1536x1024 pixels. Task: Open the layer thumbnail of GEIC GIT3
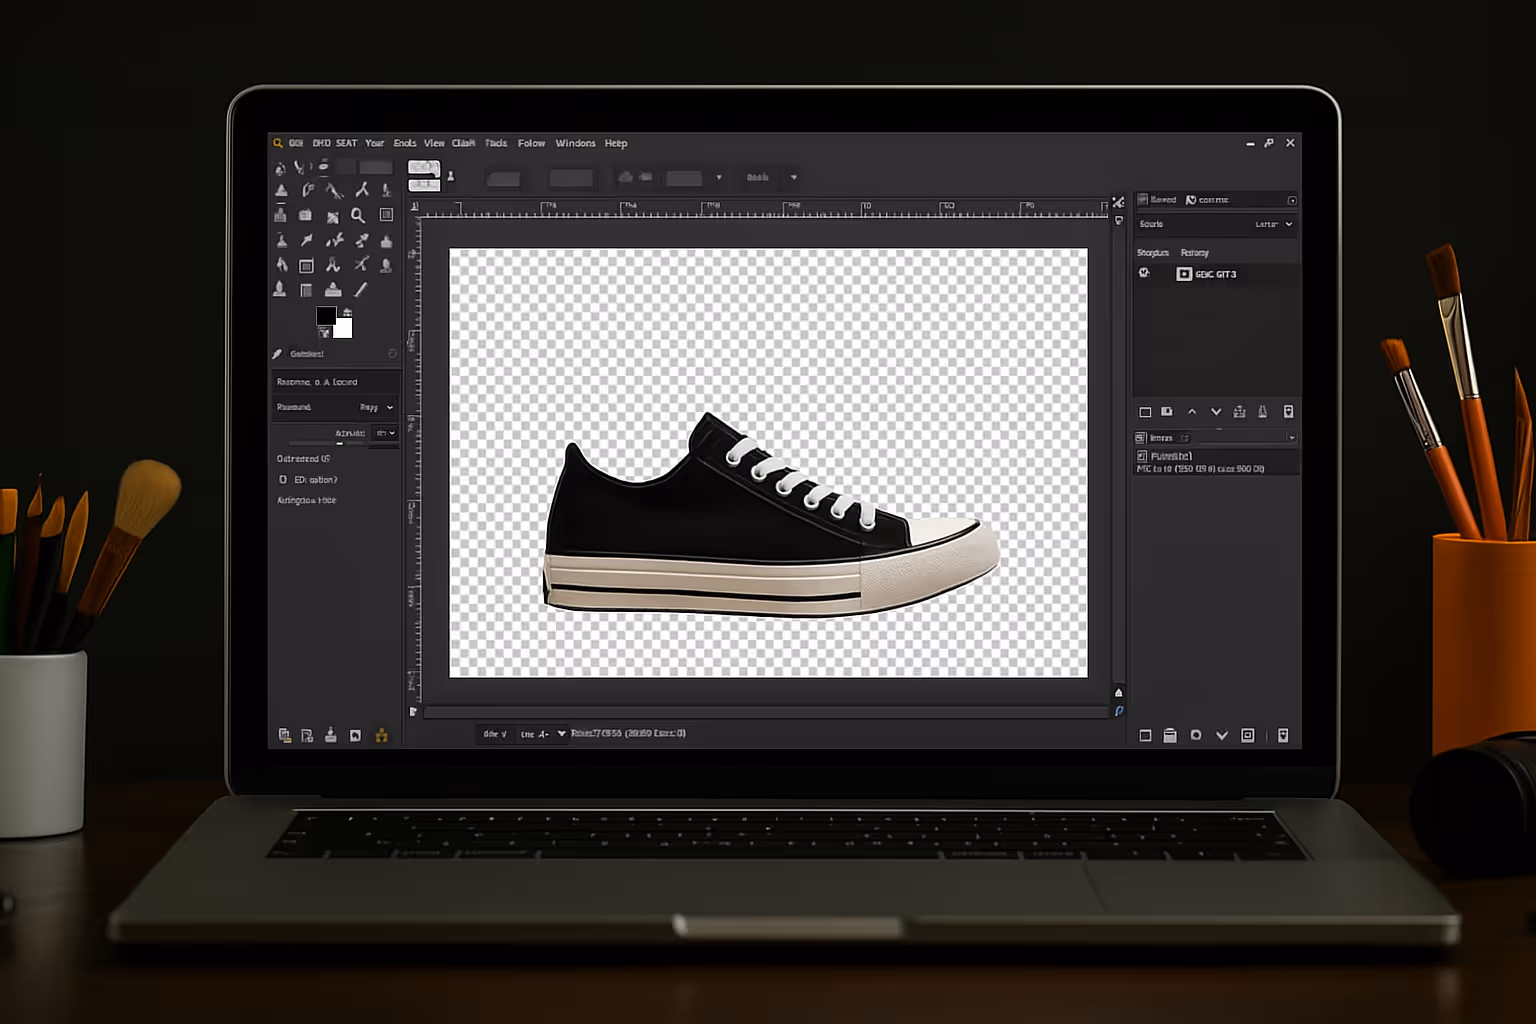click(1185, 274)
